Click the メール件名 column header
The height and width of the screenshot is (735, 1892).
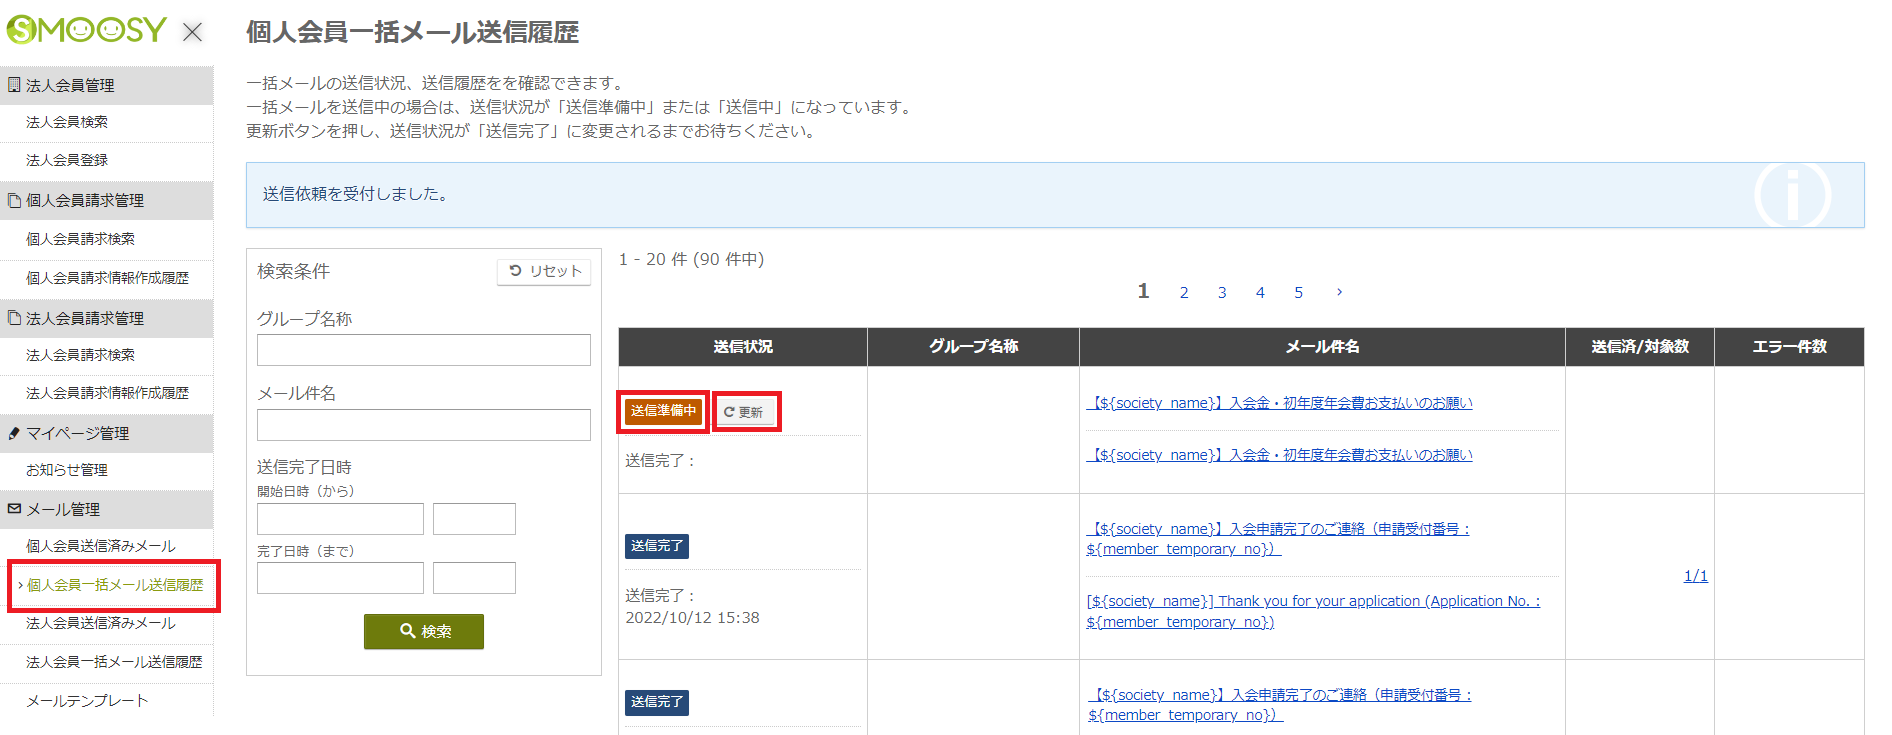click(x=1322, y=347)
